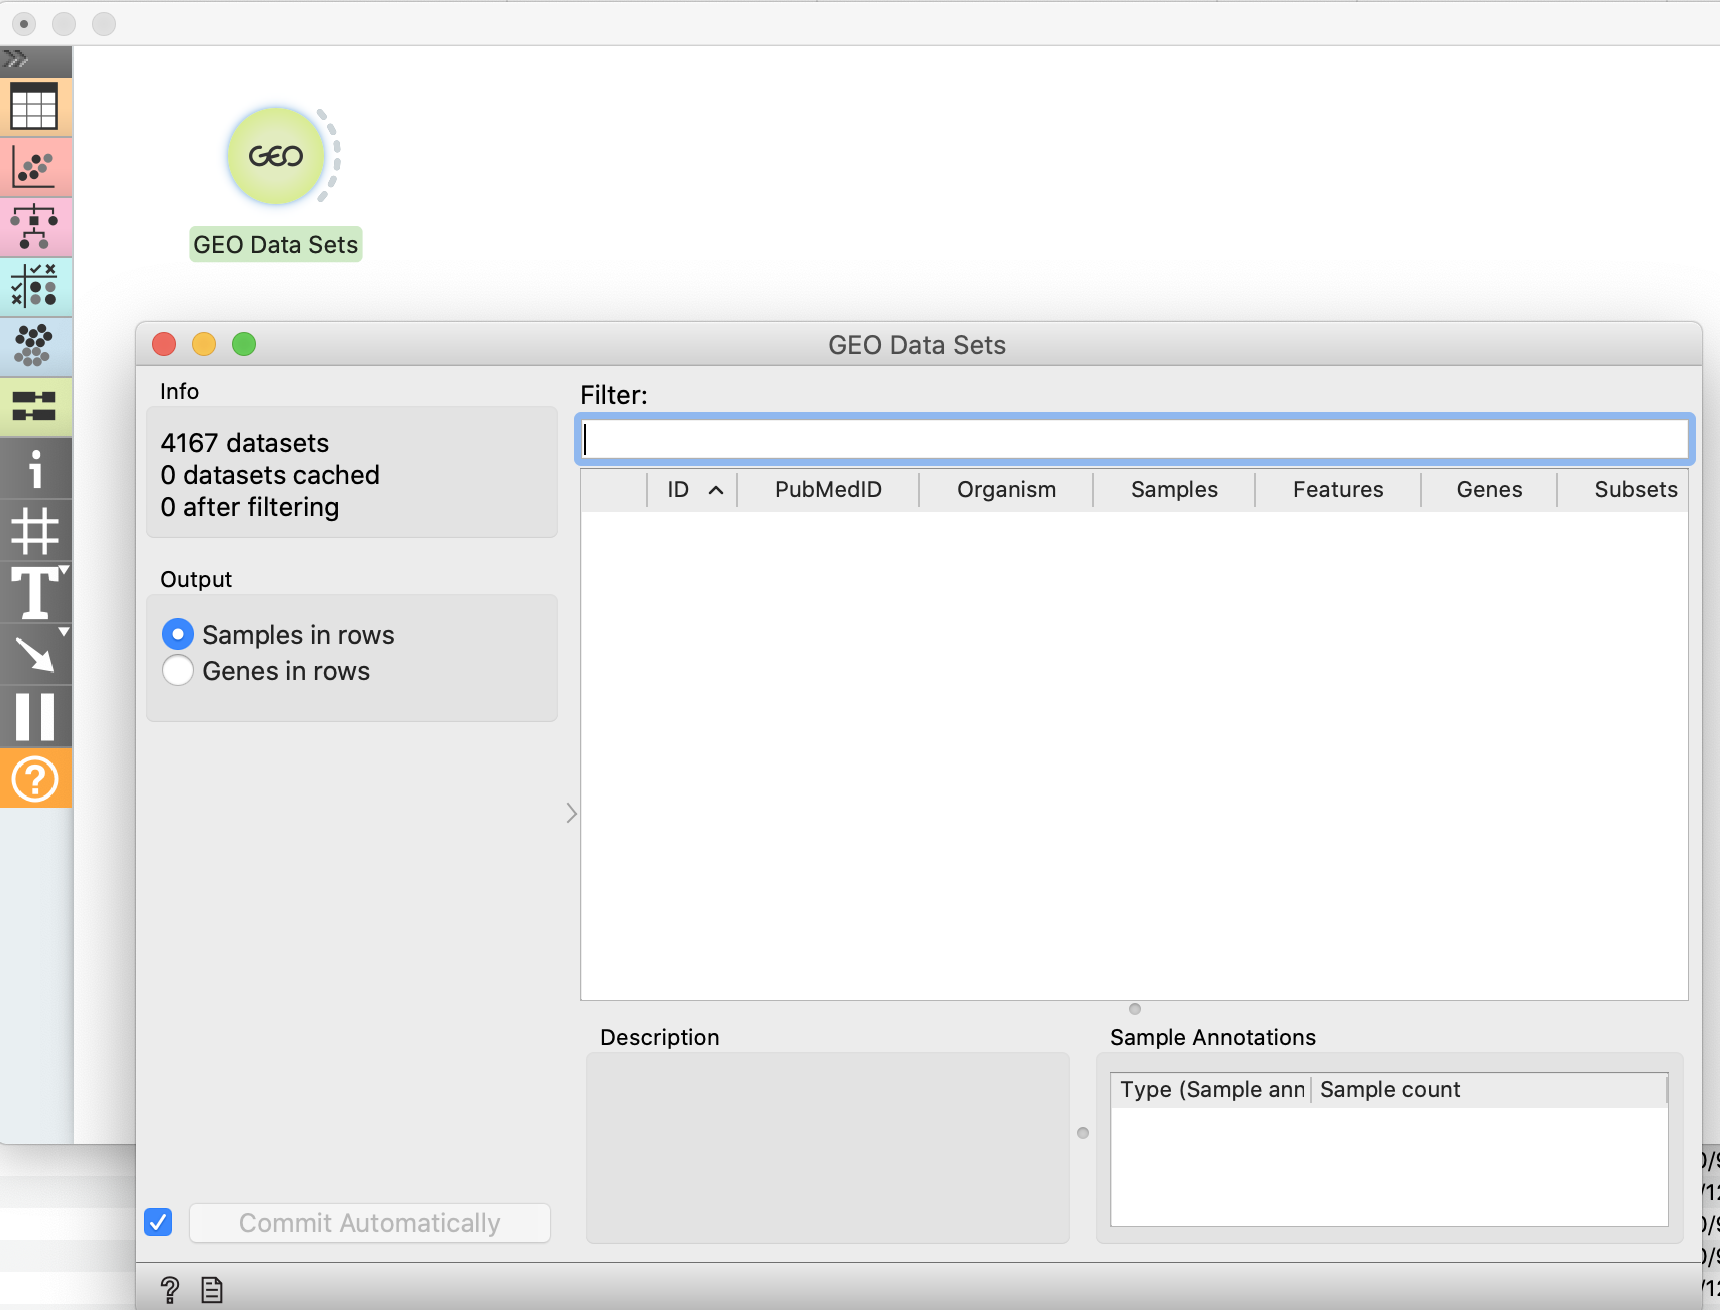Open help for the GEO Data Sets widget

tap(170, 1289)
